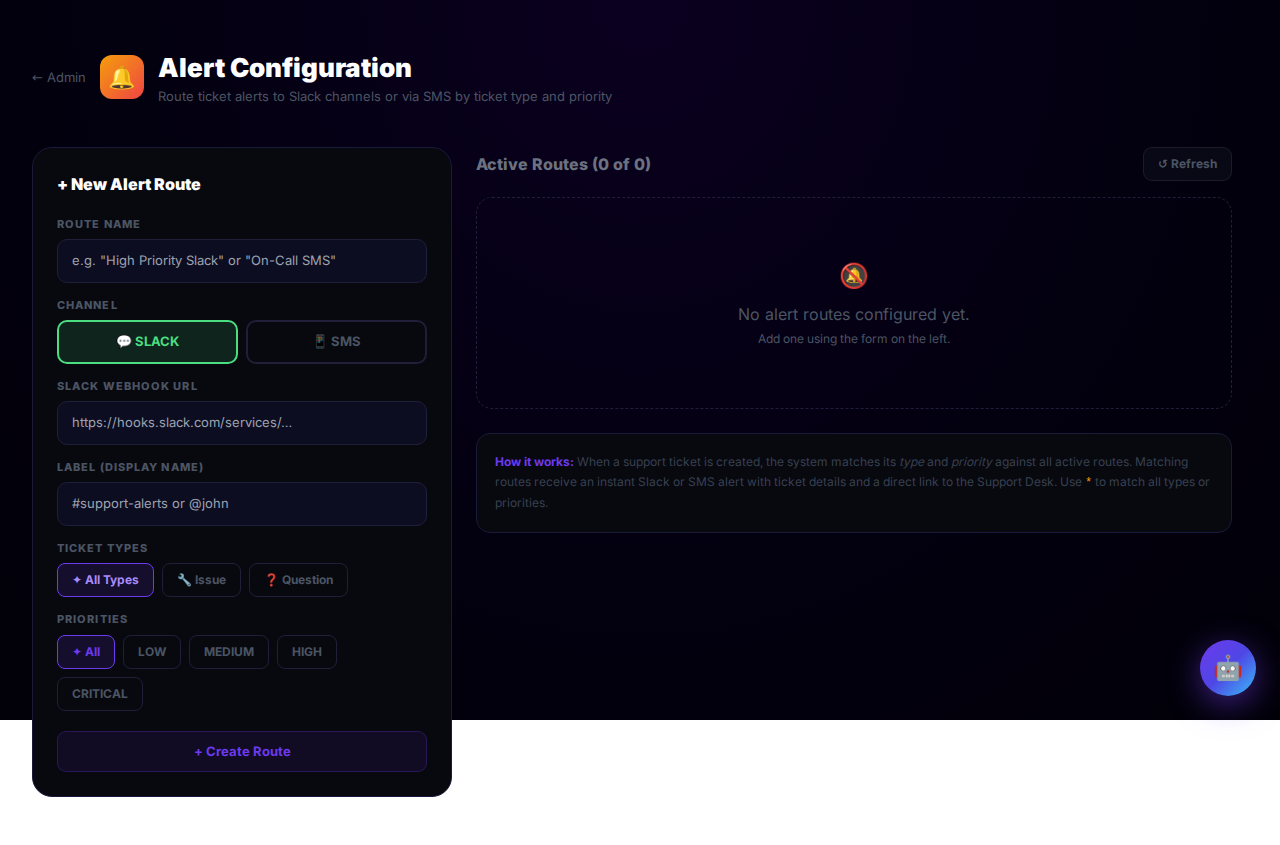The width and height of the screenshot is (1280, 845).
Task: Toggle the LOW priority chip
Action: pyautogui.click(x=152, y=652)
